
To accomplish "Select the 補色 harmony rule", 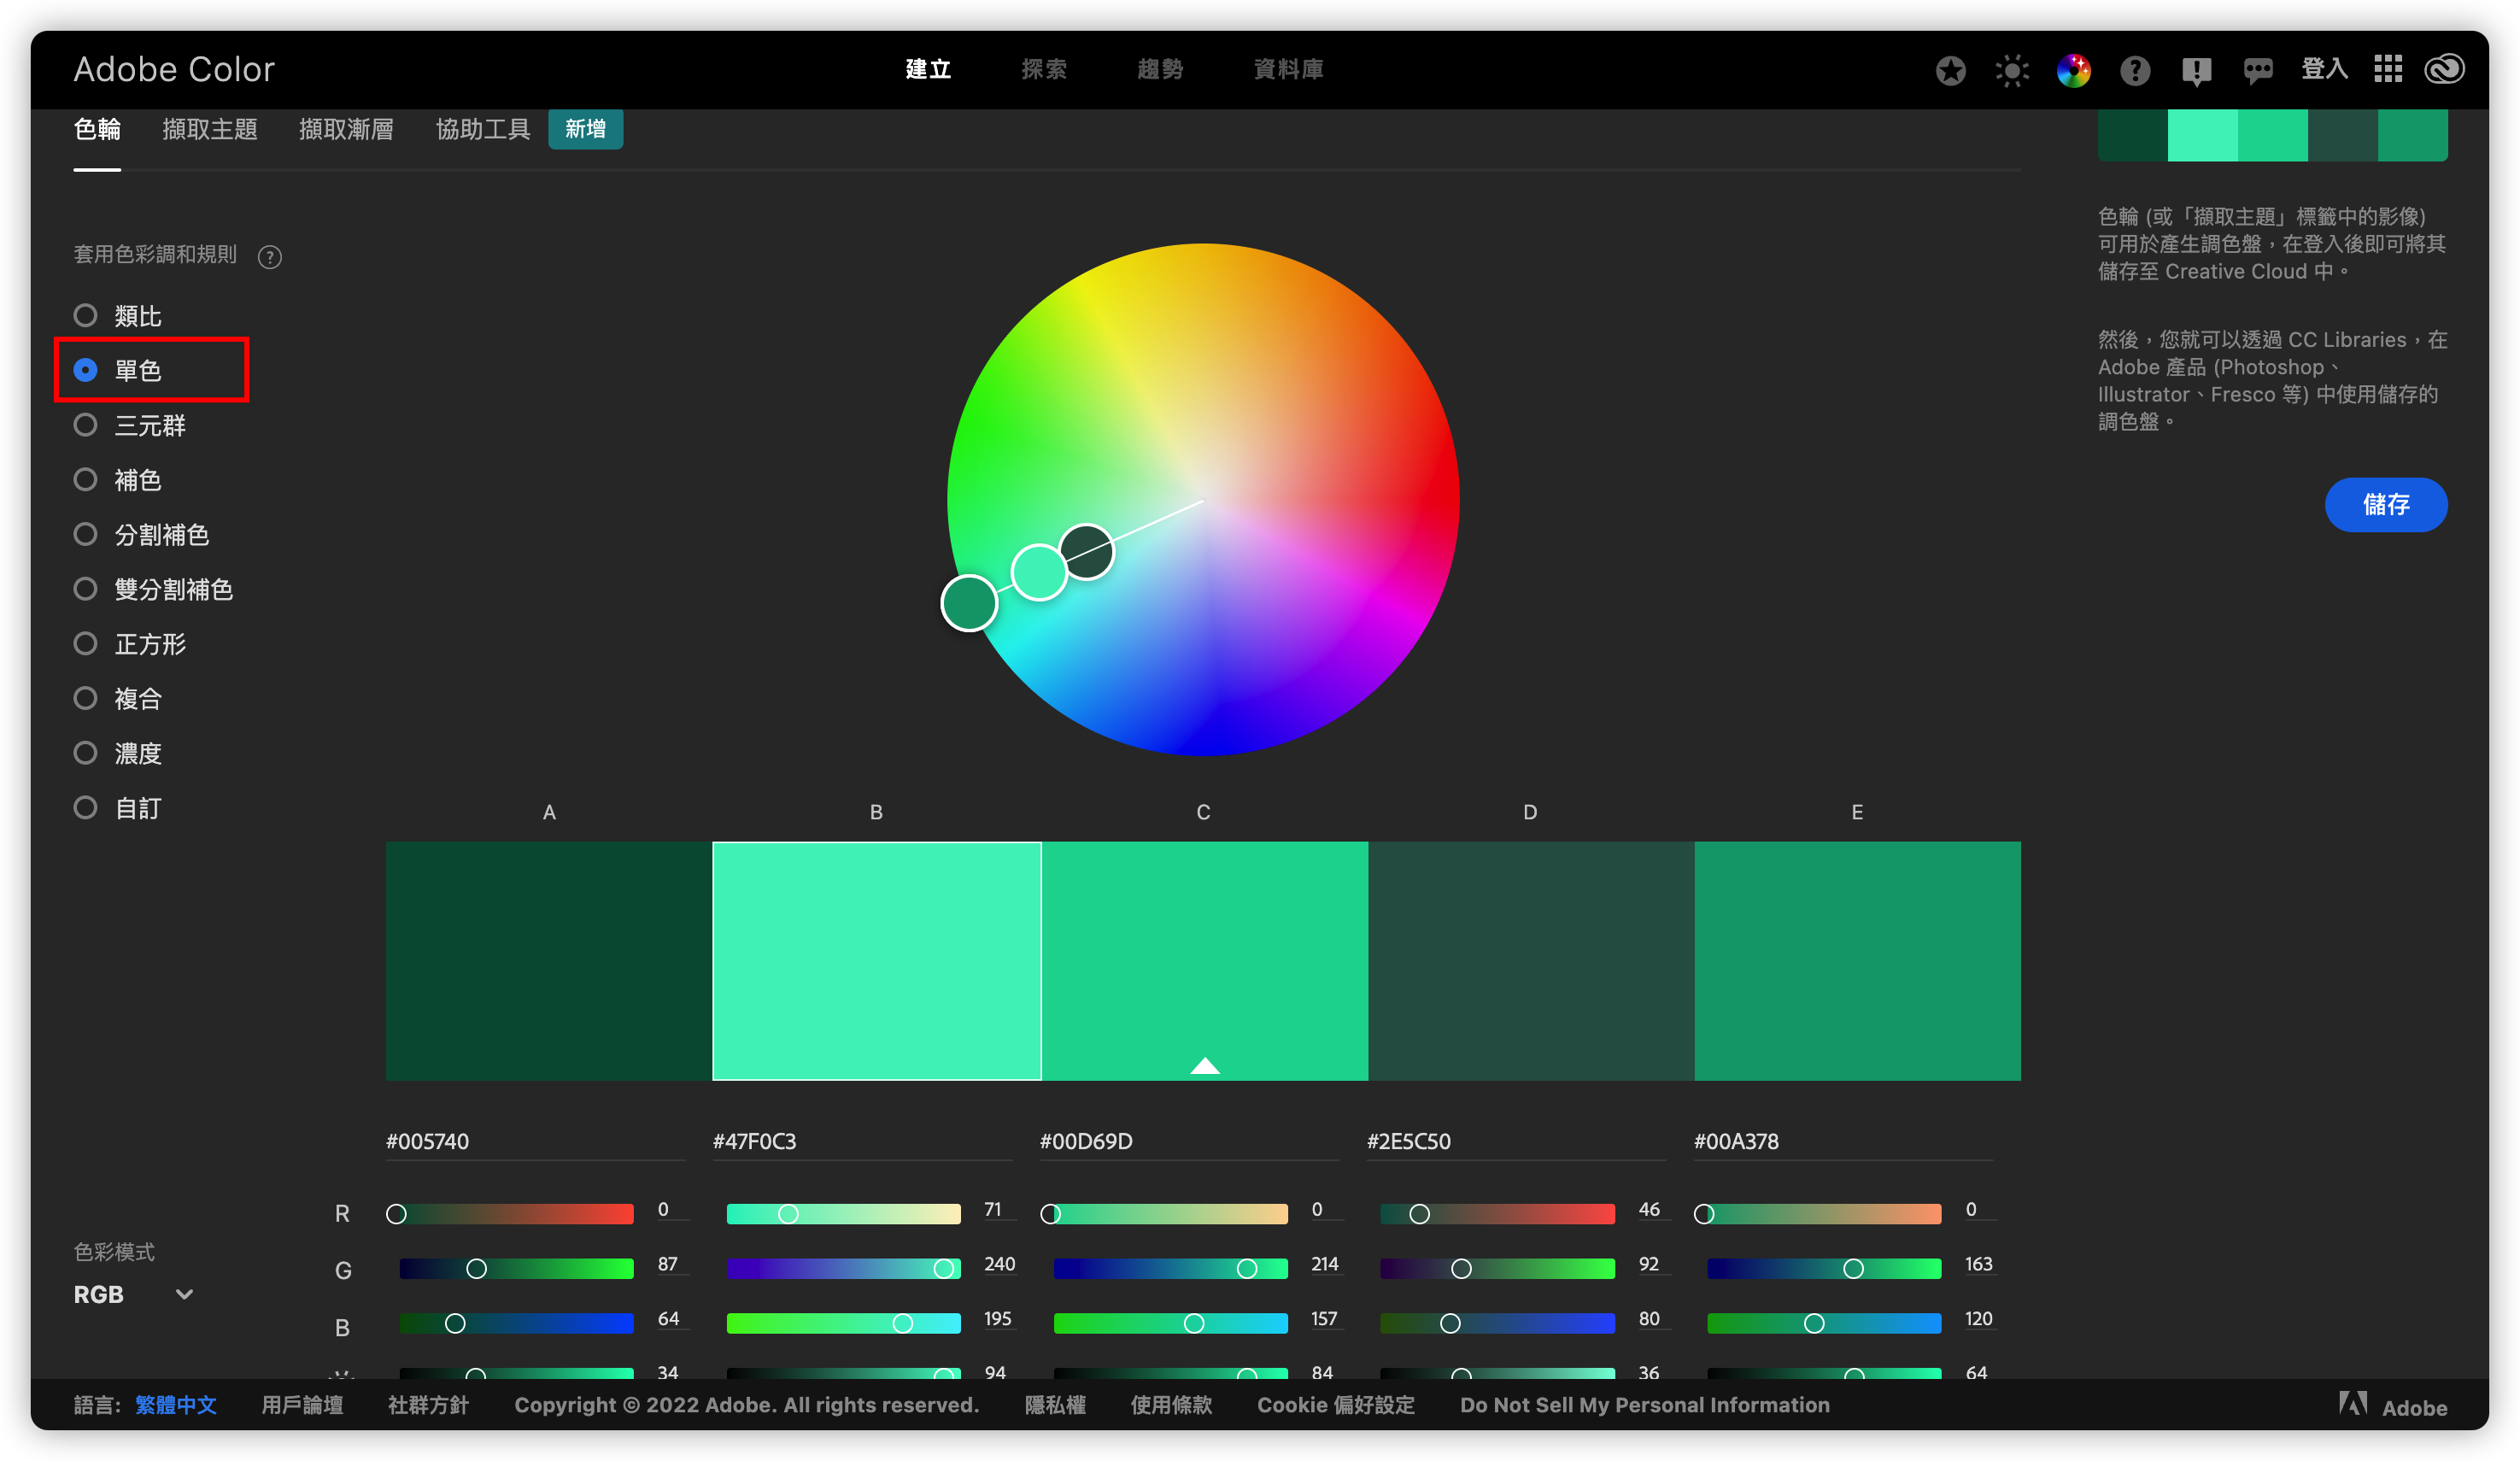I will (x=118, y=480).
